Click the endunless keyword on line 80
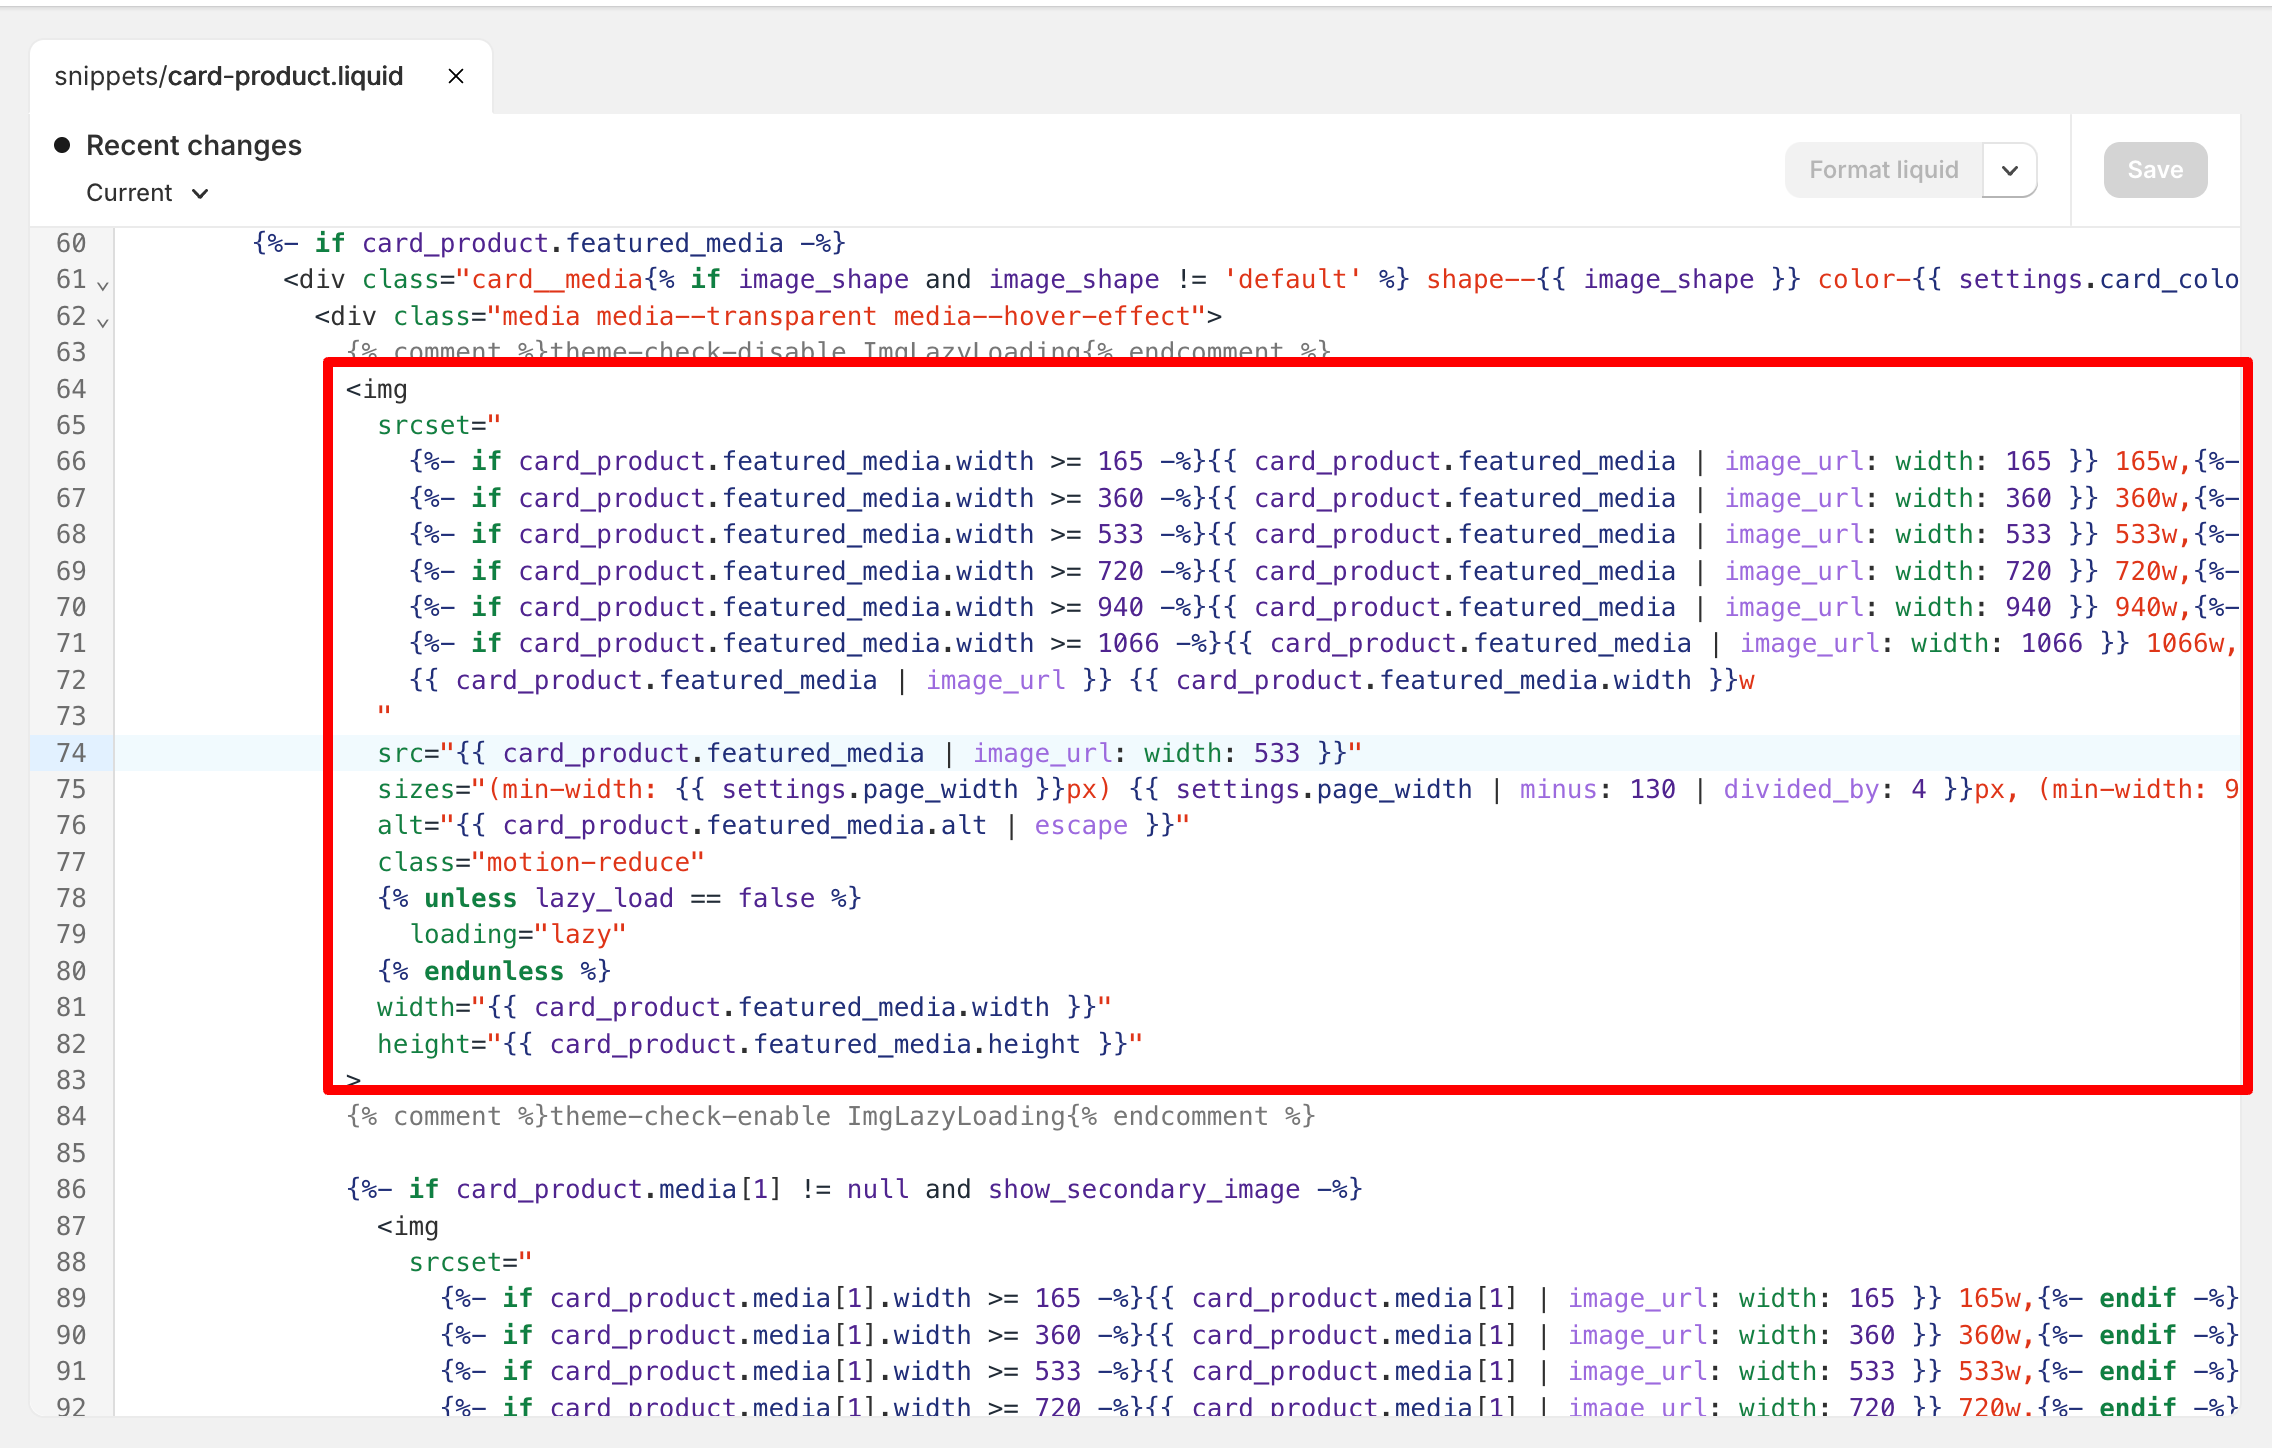Screen dimensions: 2272x1448 coord(494,971)
